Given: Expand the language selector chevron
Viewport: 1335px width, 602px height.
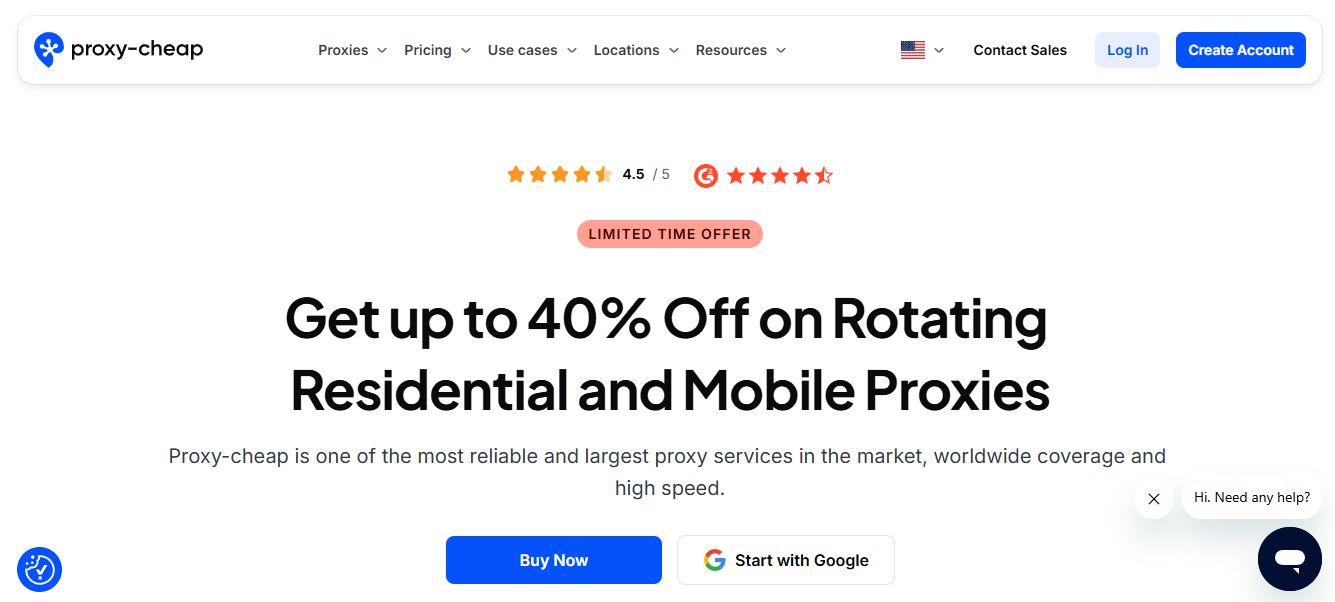Looking at the screenshot, I should tap(938, 49).
